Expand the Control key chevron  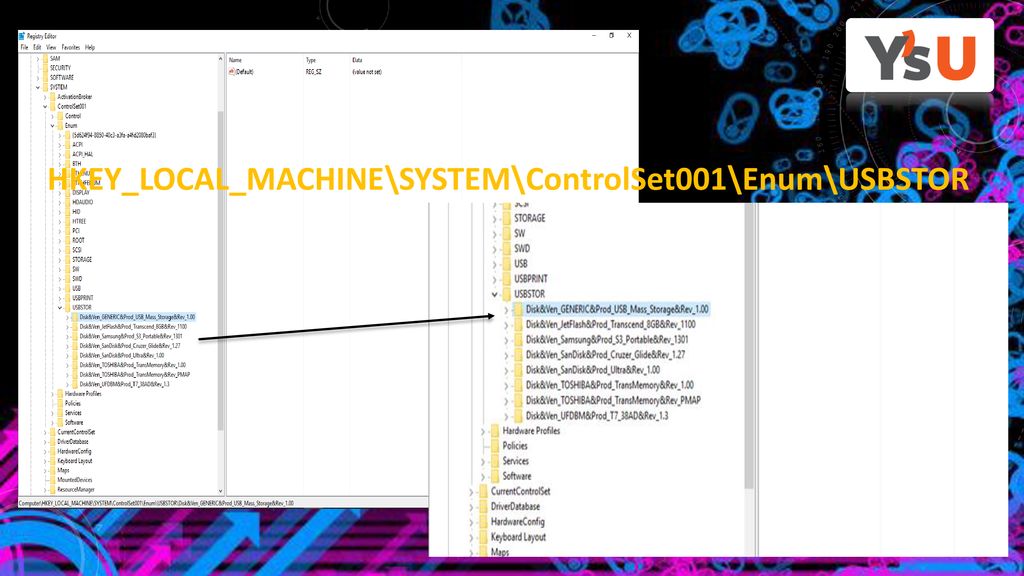[x=52, y=116]
